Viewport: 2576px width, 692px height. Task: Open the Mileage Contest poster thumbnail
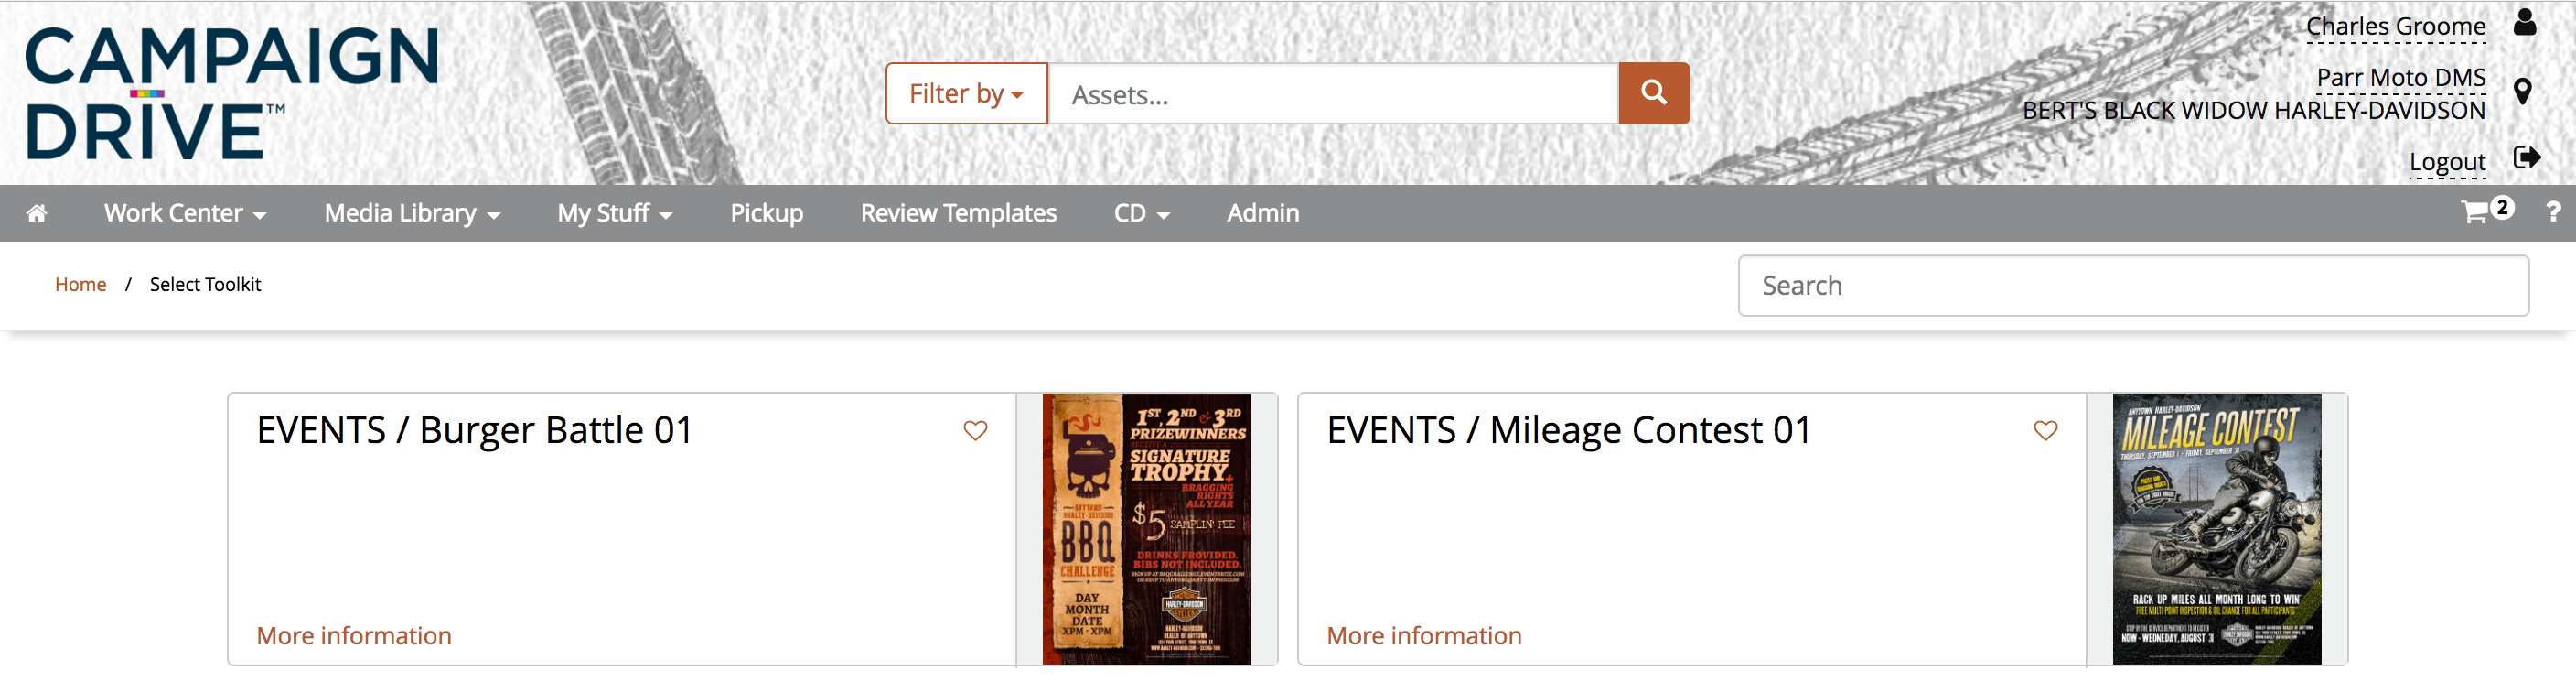[2216, 529]
